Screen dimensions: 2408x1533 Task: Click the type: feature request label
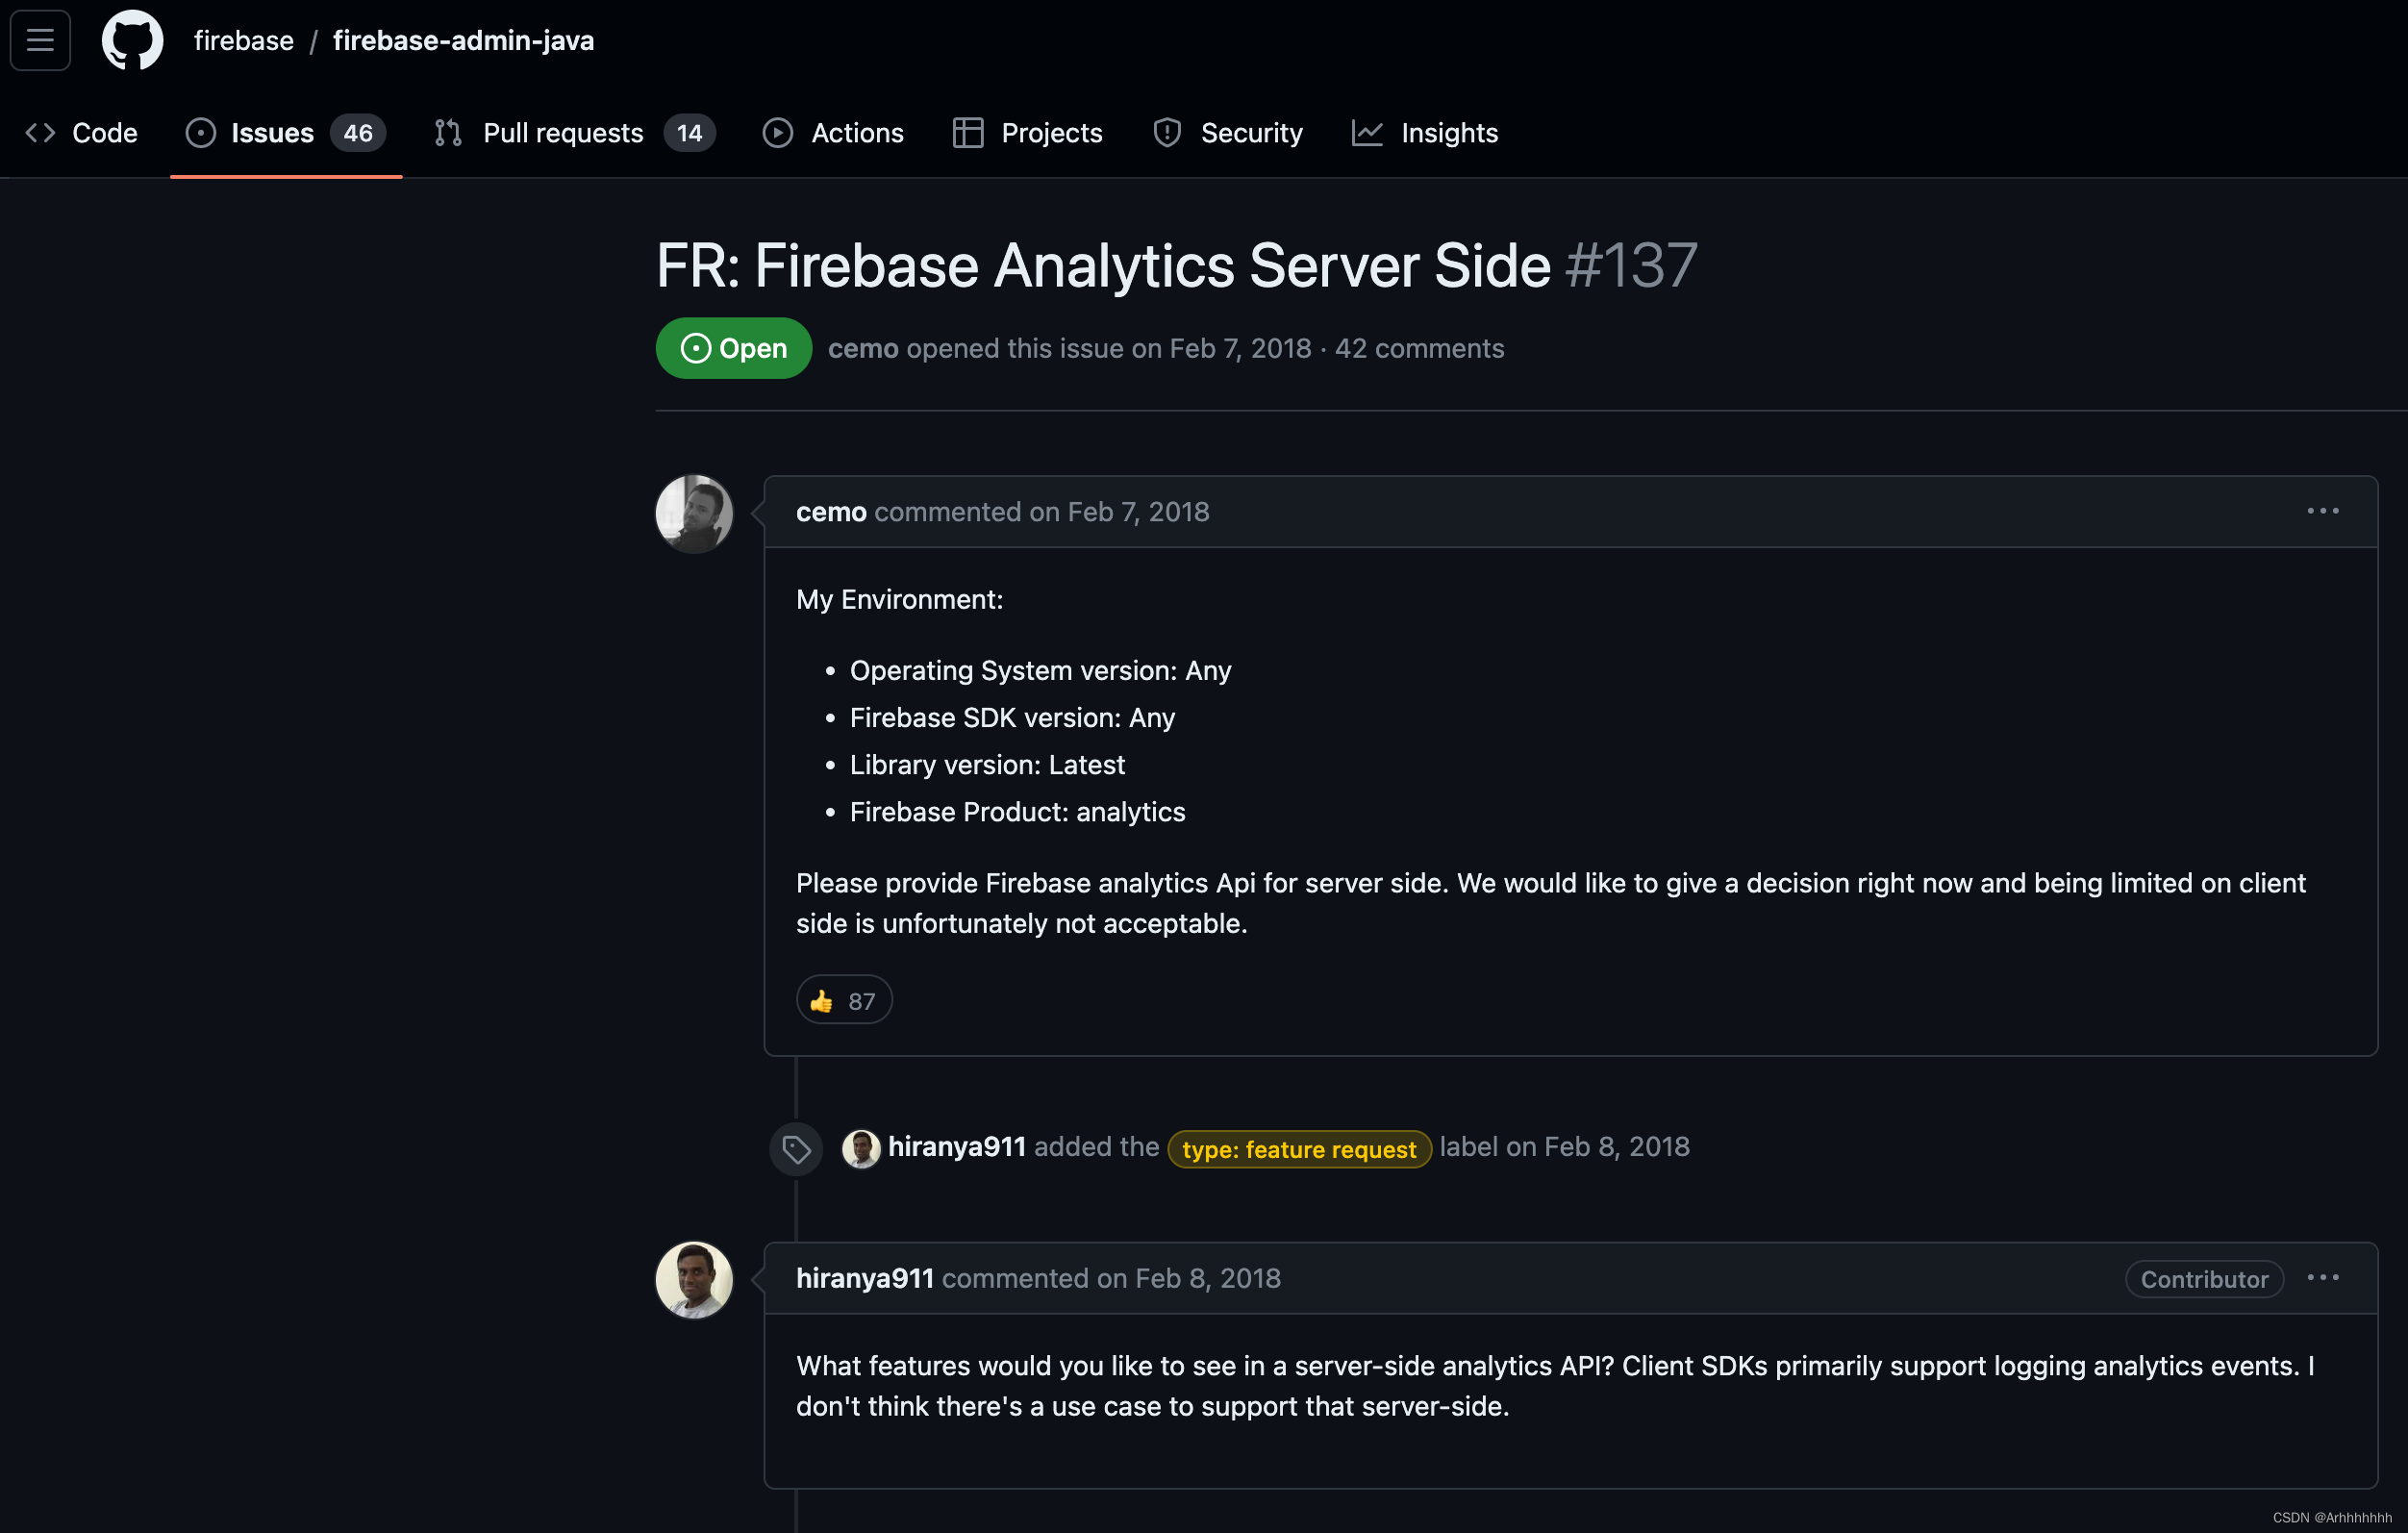pos(1299,1149)
